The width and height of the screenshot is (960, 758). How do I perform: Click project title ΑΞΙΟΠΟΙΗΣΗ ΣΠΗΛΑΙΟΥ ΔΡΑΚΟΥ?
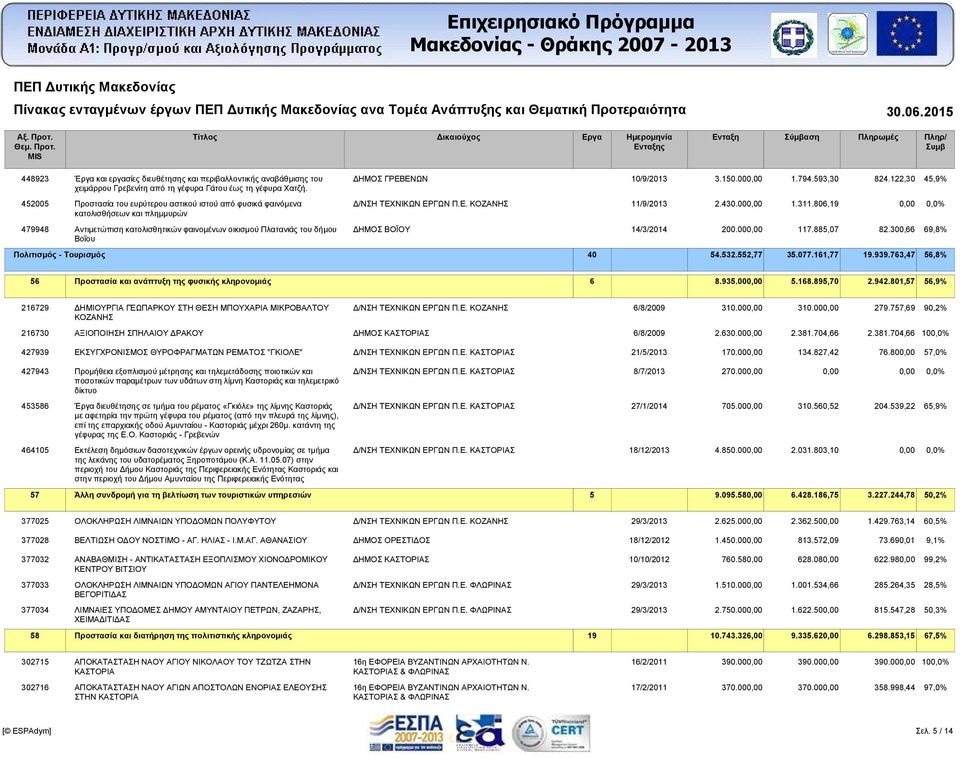click(x=139, y=333)
